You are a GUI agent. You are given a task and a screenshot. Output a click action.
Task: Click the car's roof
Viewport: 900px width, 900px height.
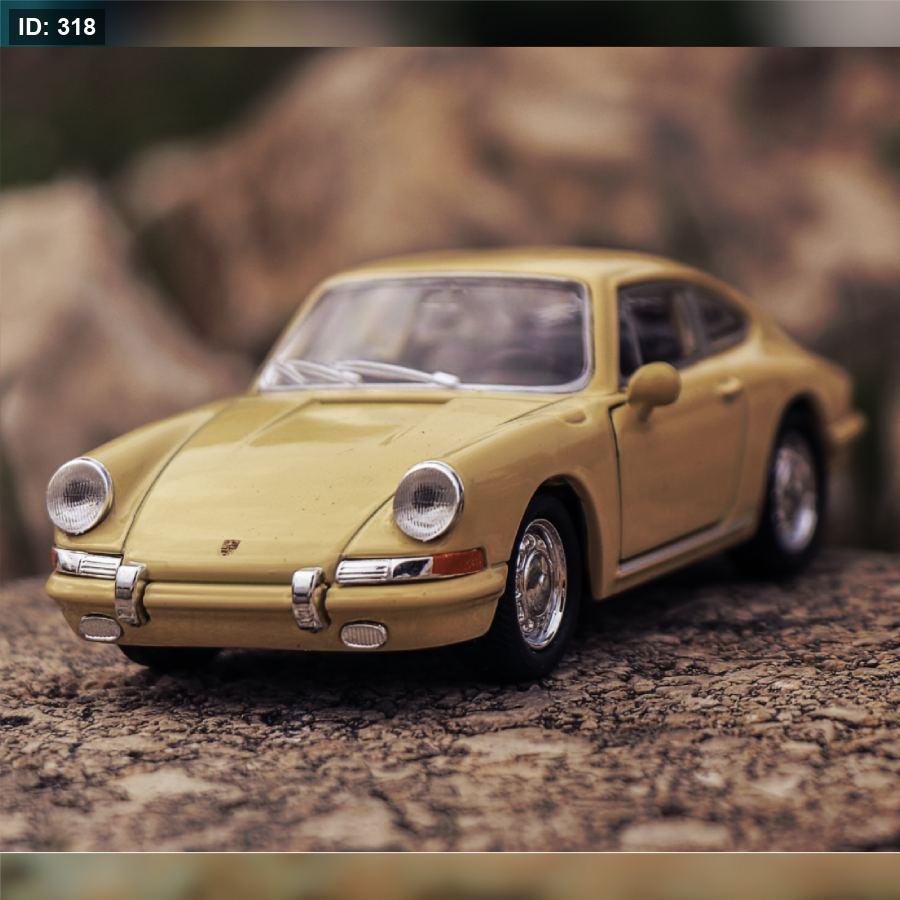coord(500,265)
